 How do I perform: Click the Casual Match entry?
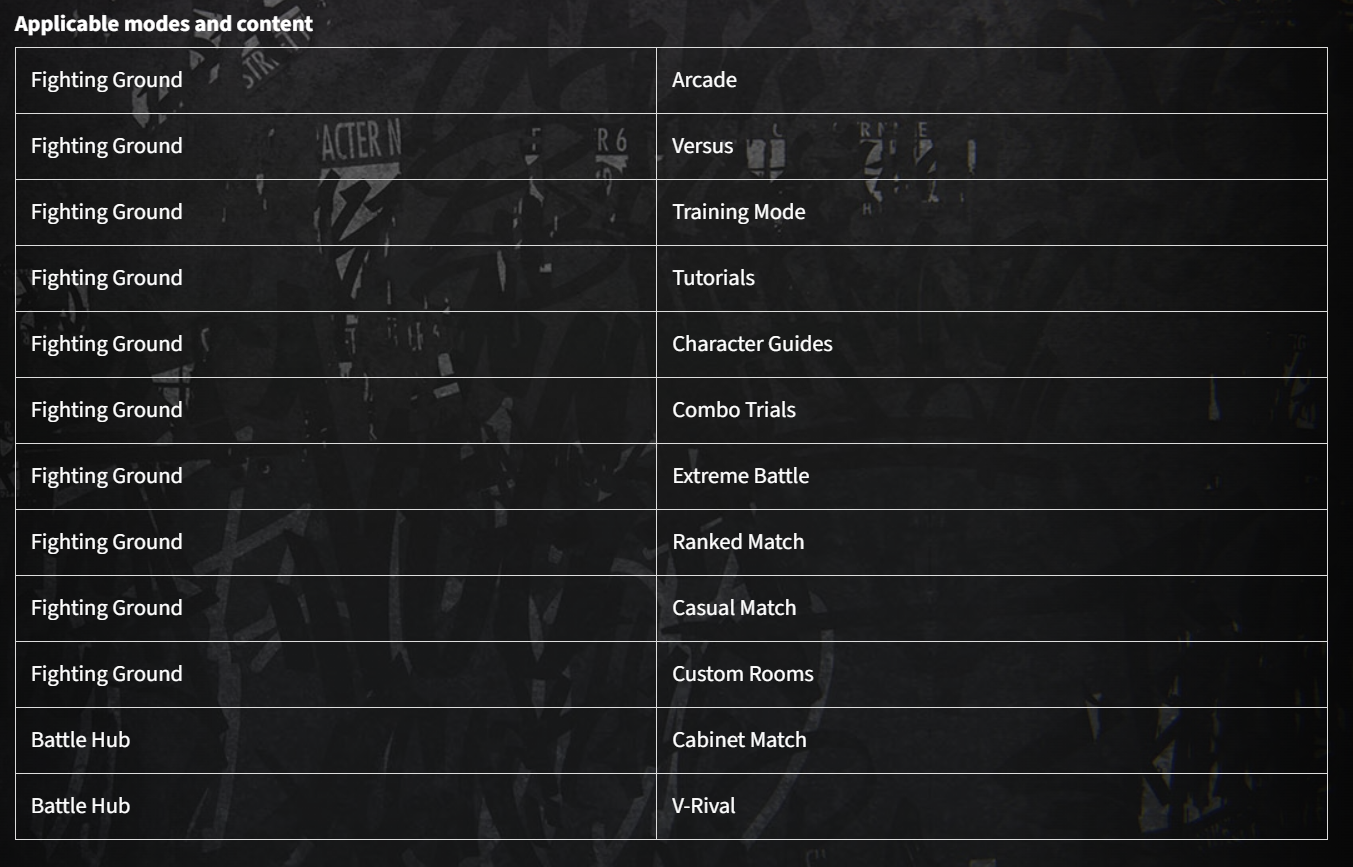pyautogui.click(x=734, y=608)
